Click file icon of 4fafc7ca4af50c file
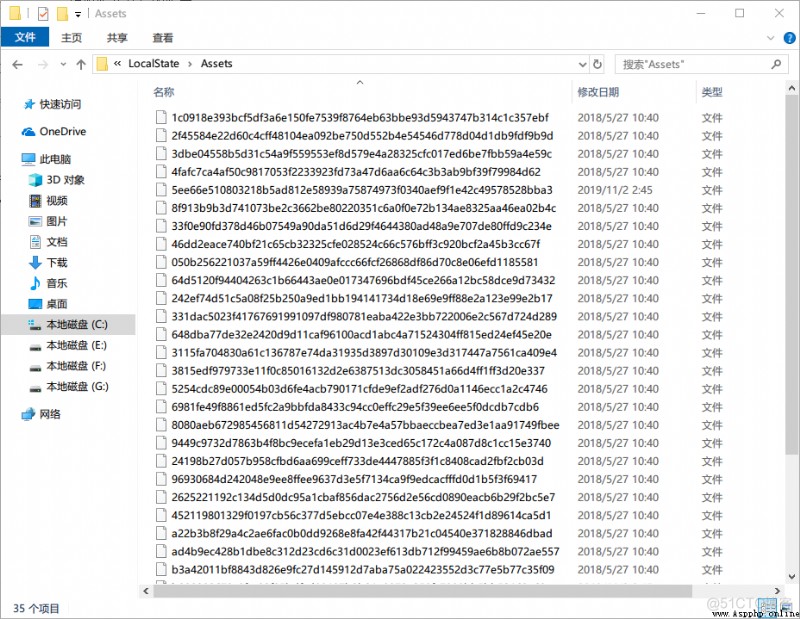The width and height of the screenshot is (800, 619). coord(161,171)
